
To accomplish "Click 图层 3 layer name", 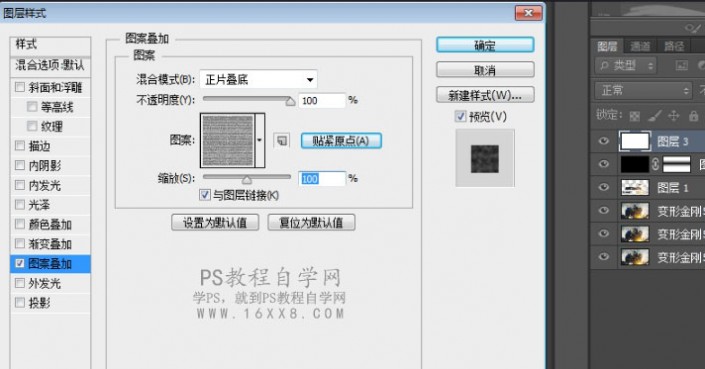I will coord(673,142).
